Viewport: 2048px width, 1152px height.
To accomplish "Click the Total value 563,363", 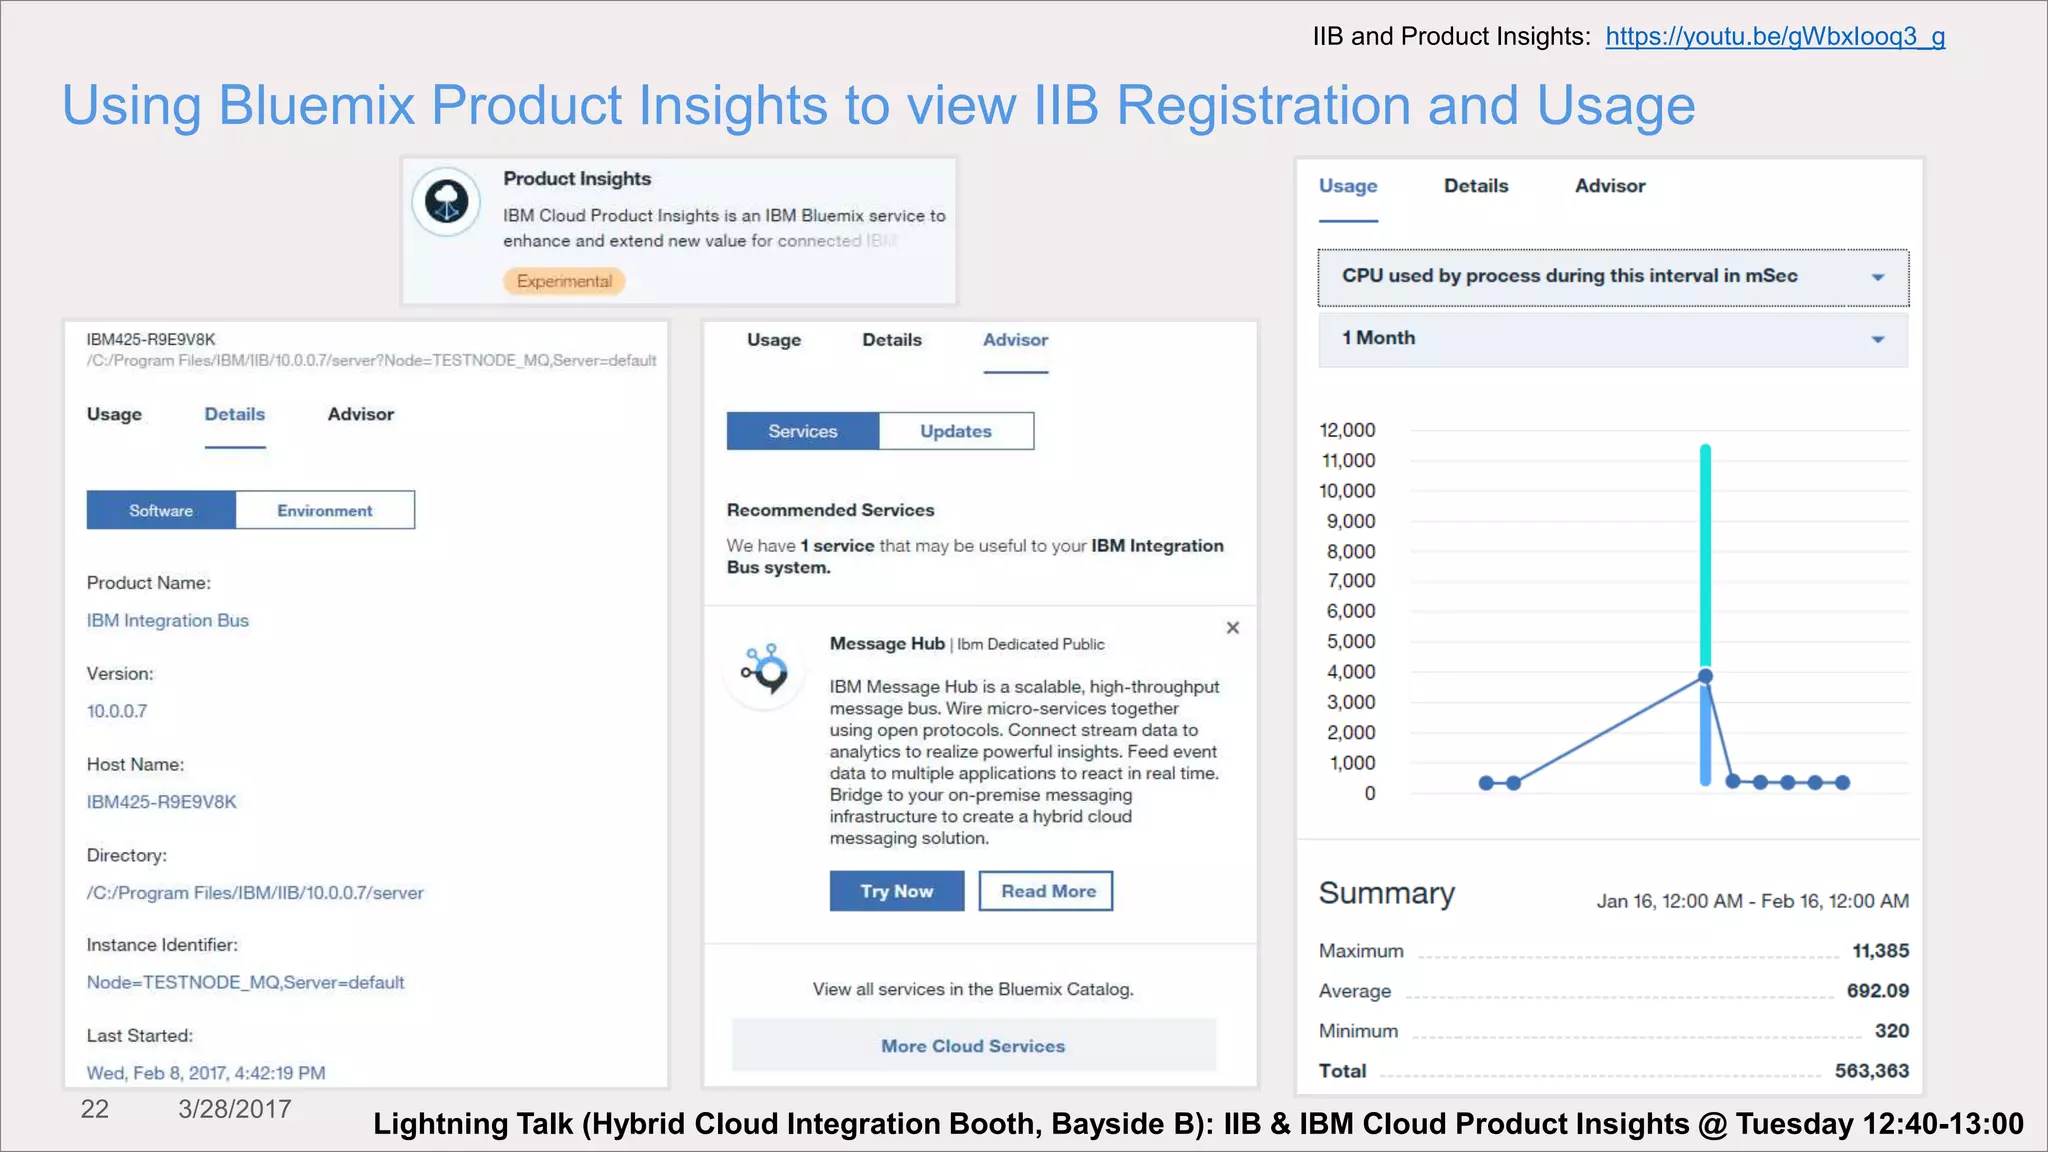I will (1872, 1071).
